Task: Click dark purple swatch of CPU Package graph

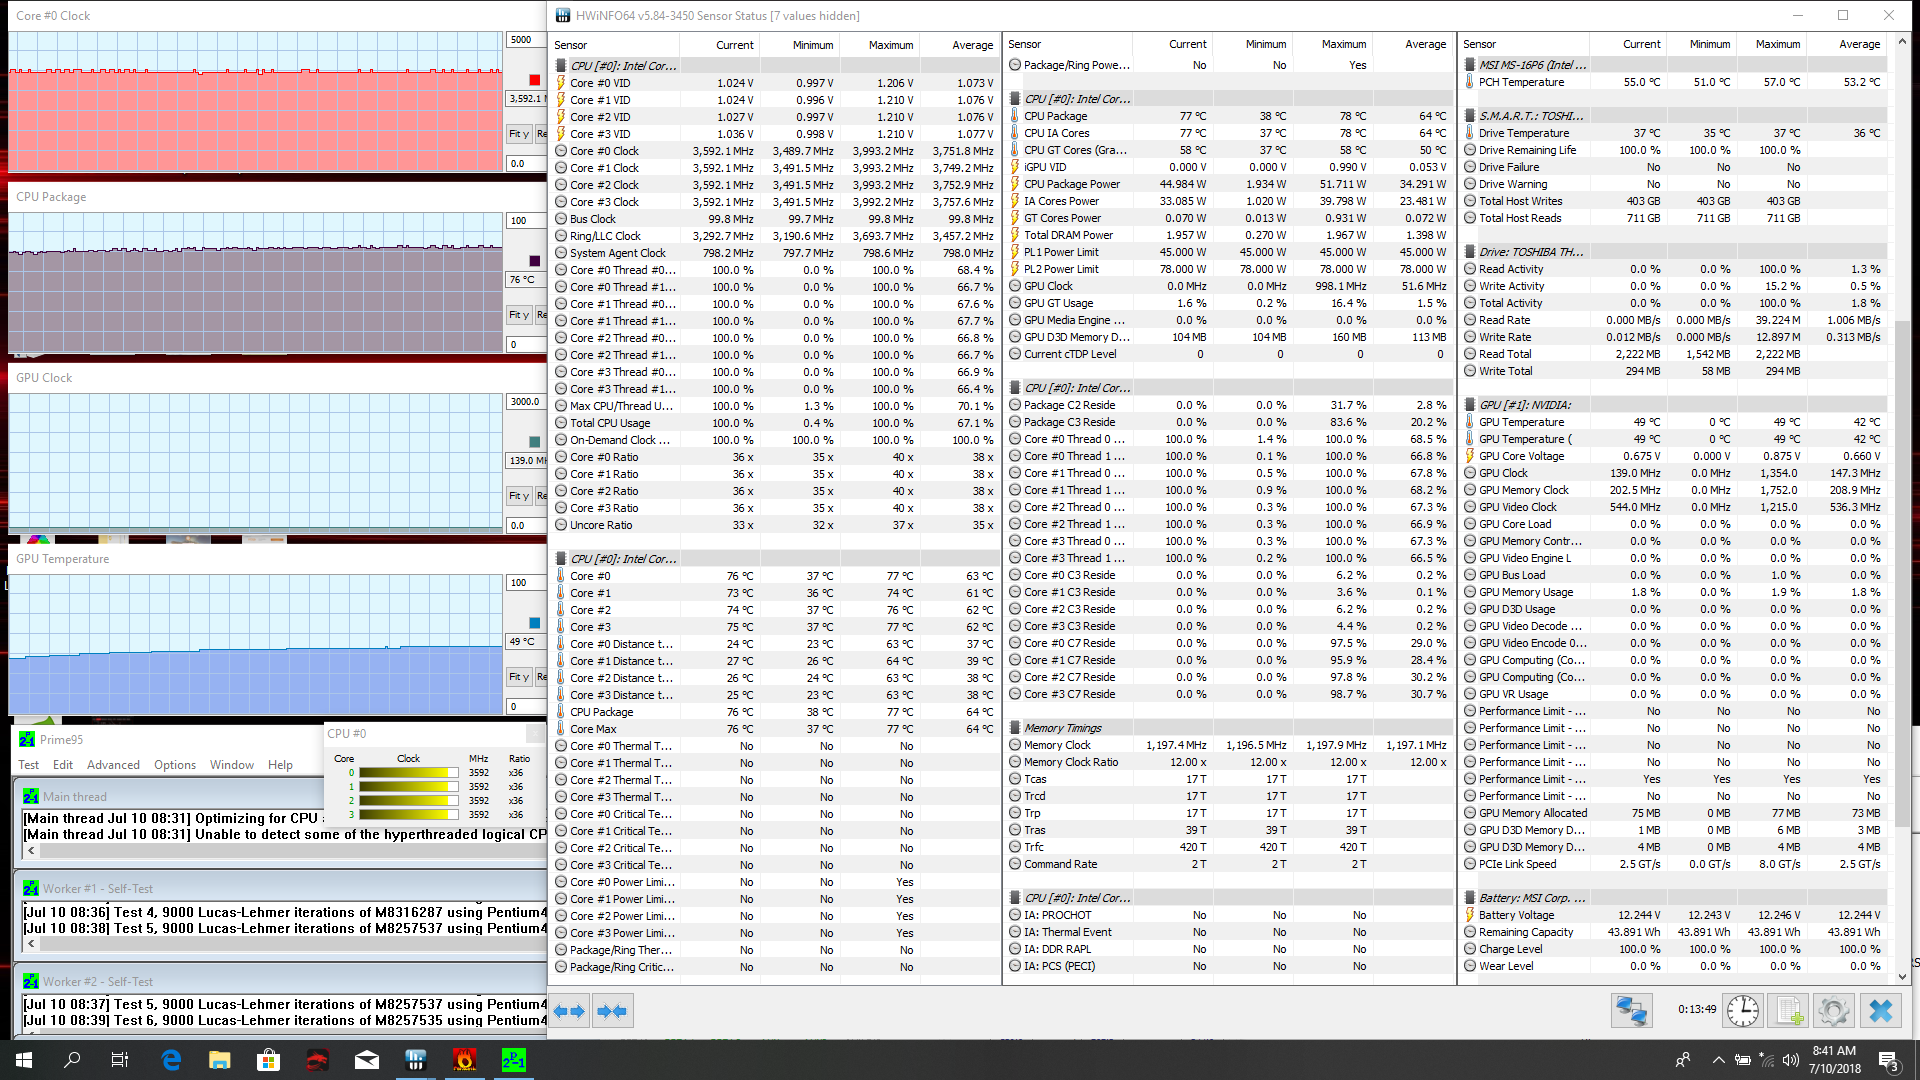Action: (535, 261)
